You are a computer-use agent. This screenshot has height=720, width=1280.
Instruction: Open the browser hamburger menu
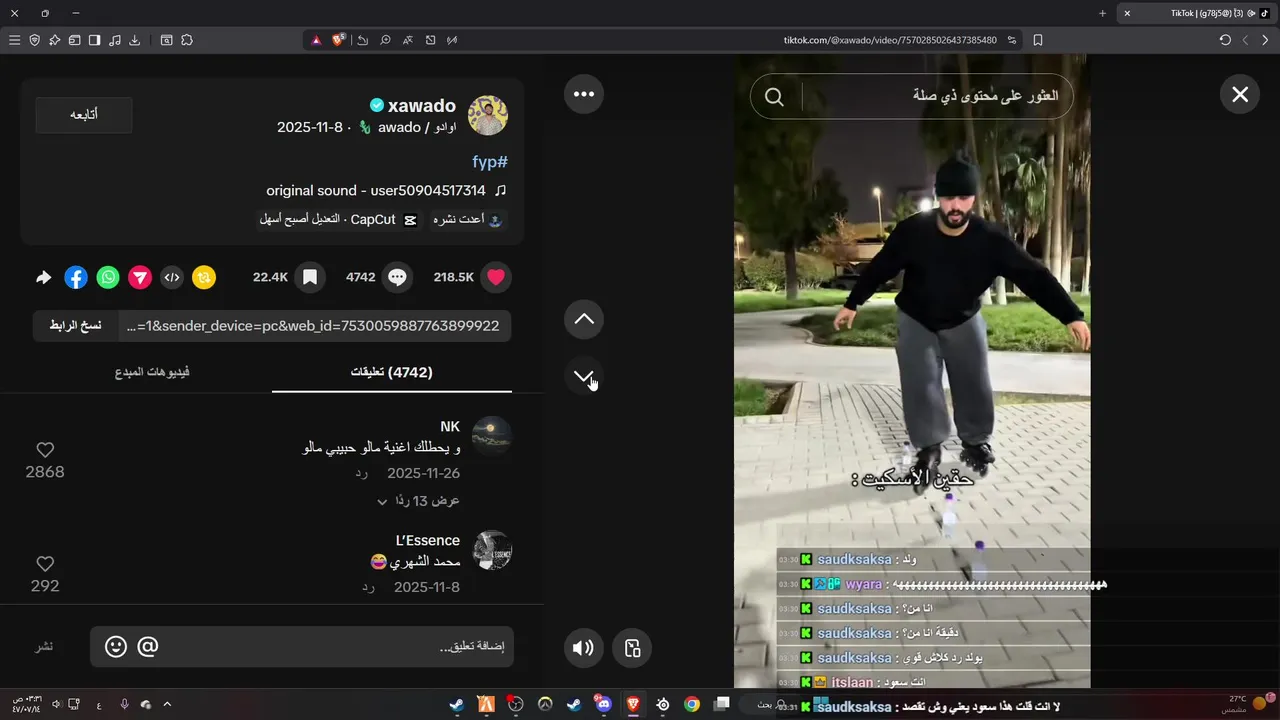14,40
